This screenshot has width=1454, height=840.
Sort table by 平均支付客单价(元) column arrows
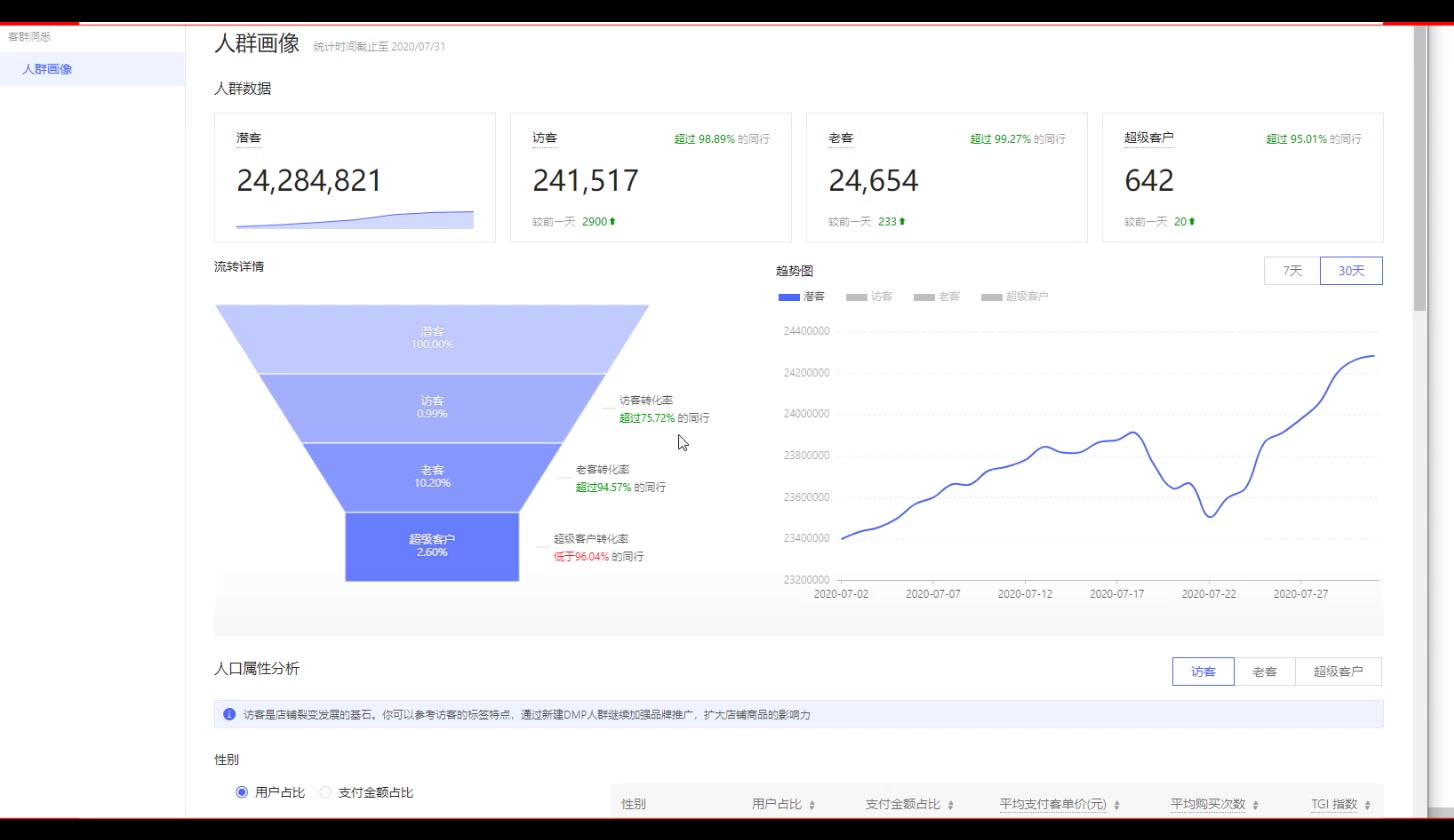pyautogui.click(x=1116, y=805)
